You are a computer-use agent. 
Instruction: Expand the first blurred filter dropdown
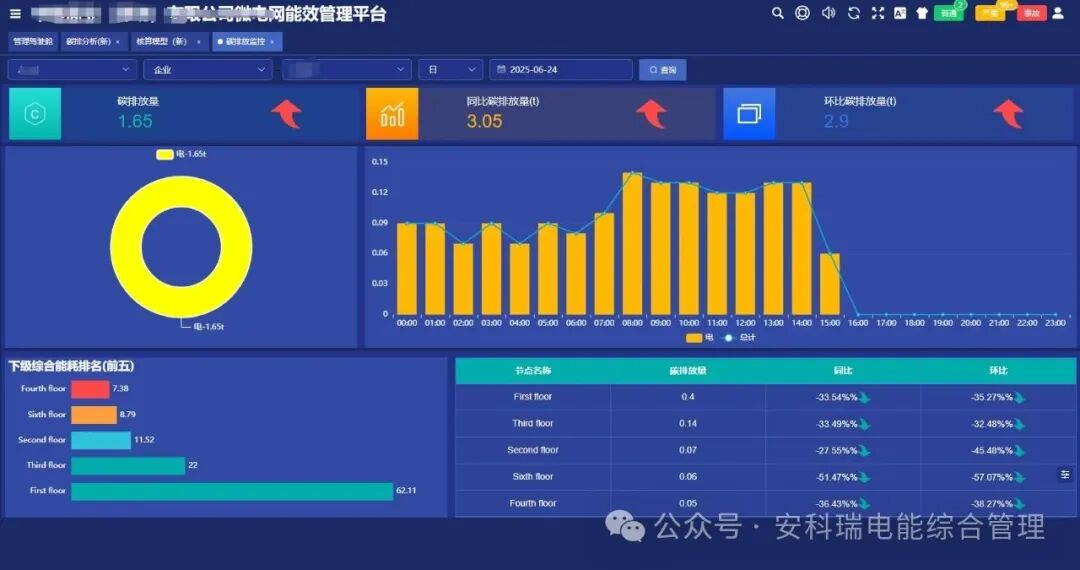[72, 70]
